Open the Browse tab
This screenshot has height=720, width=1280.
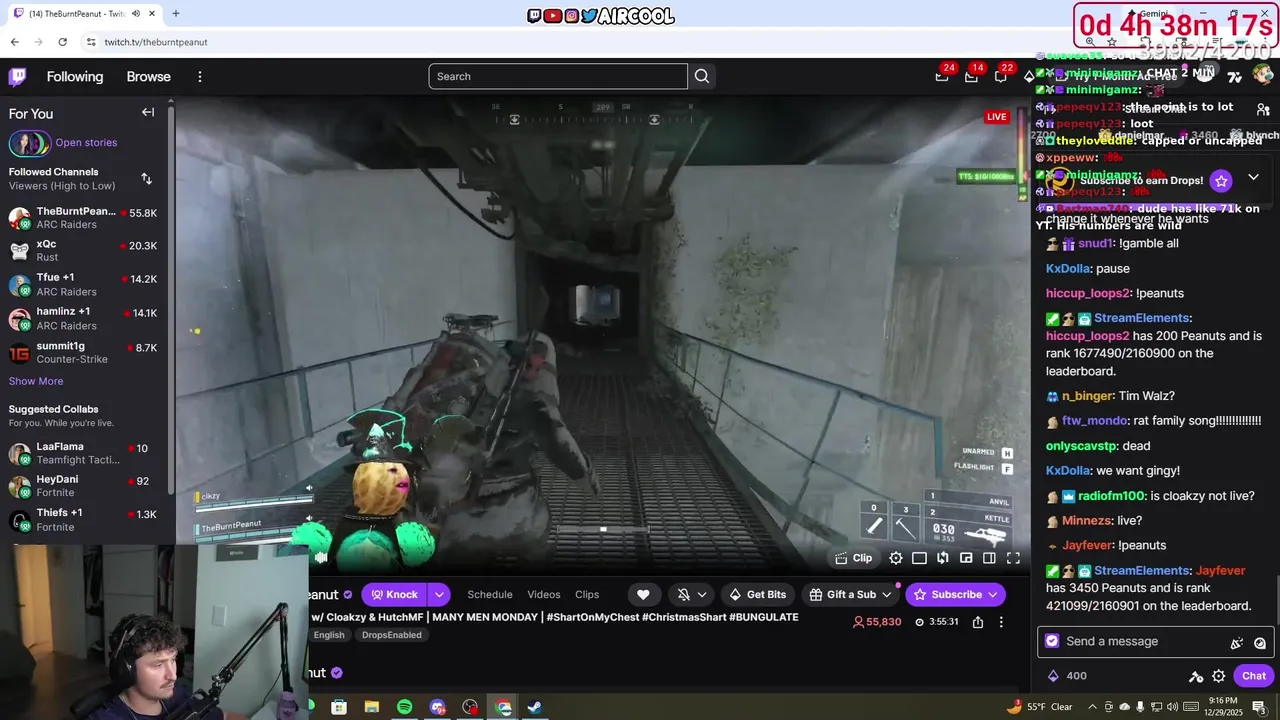[x=148, y=77]
